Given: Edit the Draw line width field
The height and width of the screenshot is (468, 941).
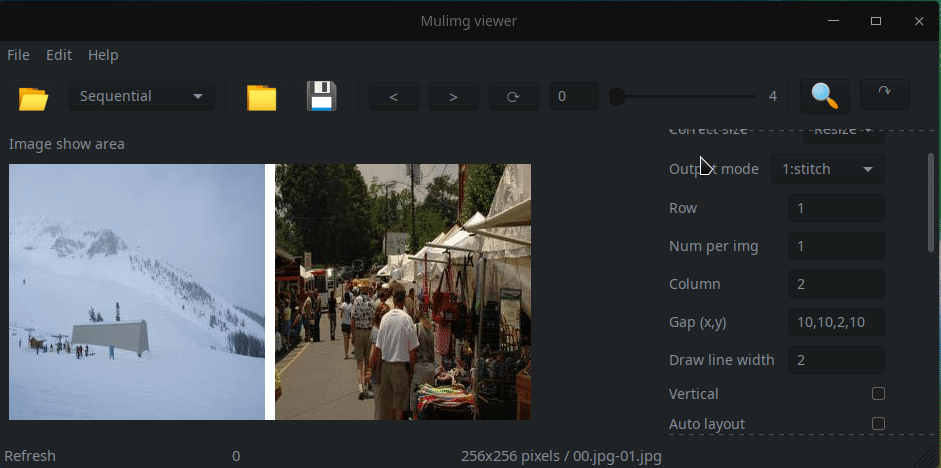Looking at the screenshot, I should click(x=836, y=360).
